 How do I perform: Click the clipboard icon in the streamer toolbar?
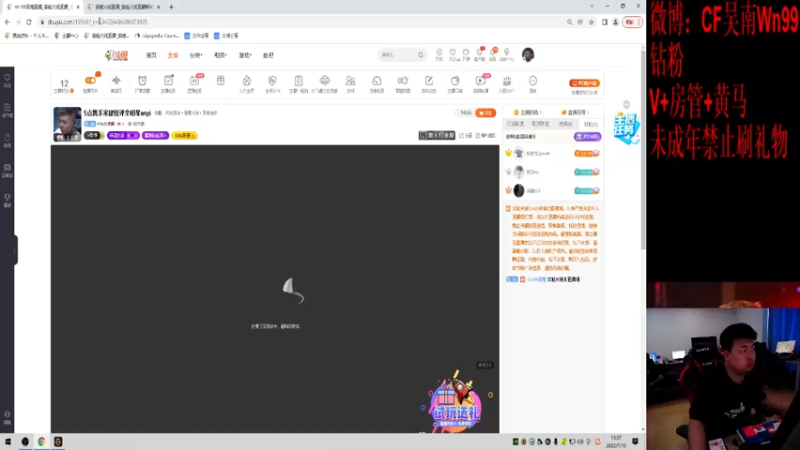coord(298,81)
